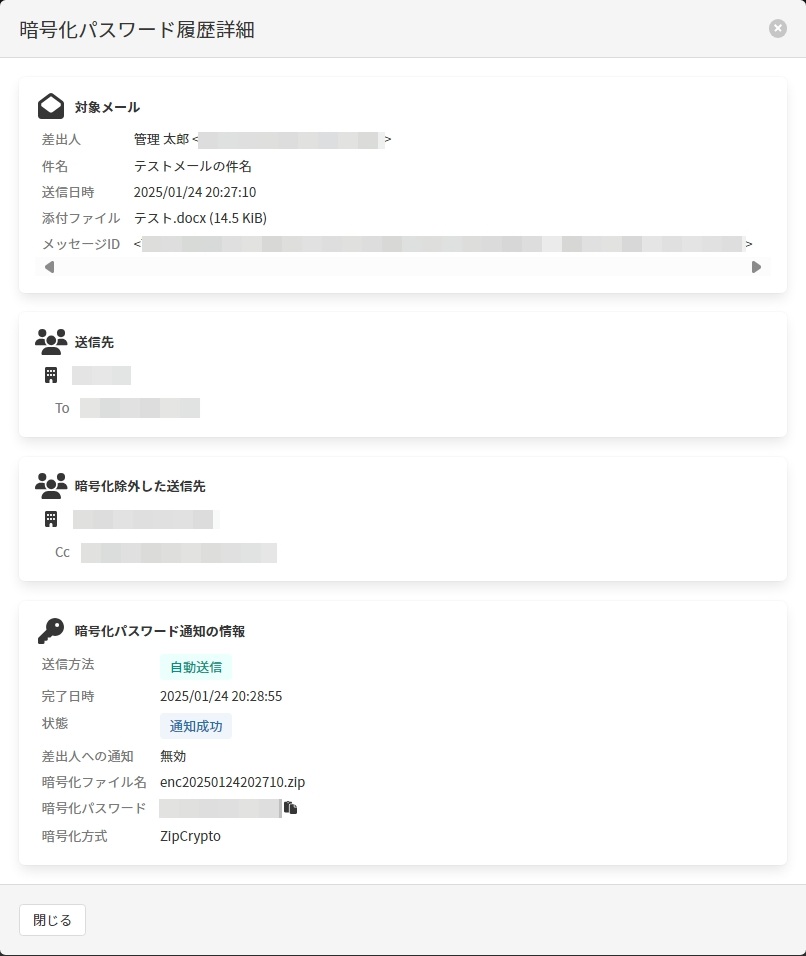Click the blurred To recipient address
806x956 pixels.
point(140,408)
